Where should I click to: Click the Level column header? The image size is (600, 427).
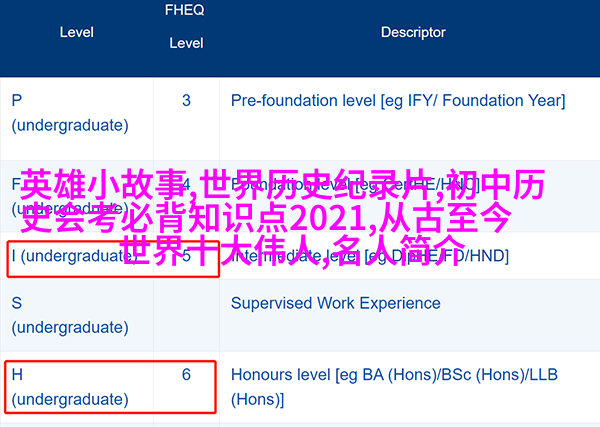coord(77,33)
